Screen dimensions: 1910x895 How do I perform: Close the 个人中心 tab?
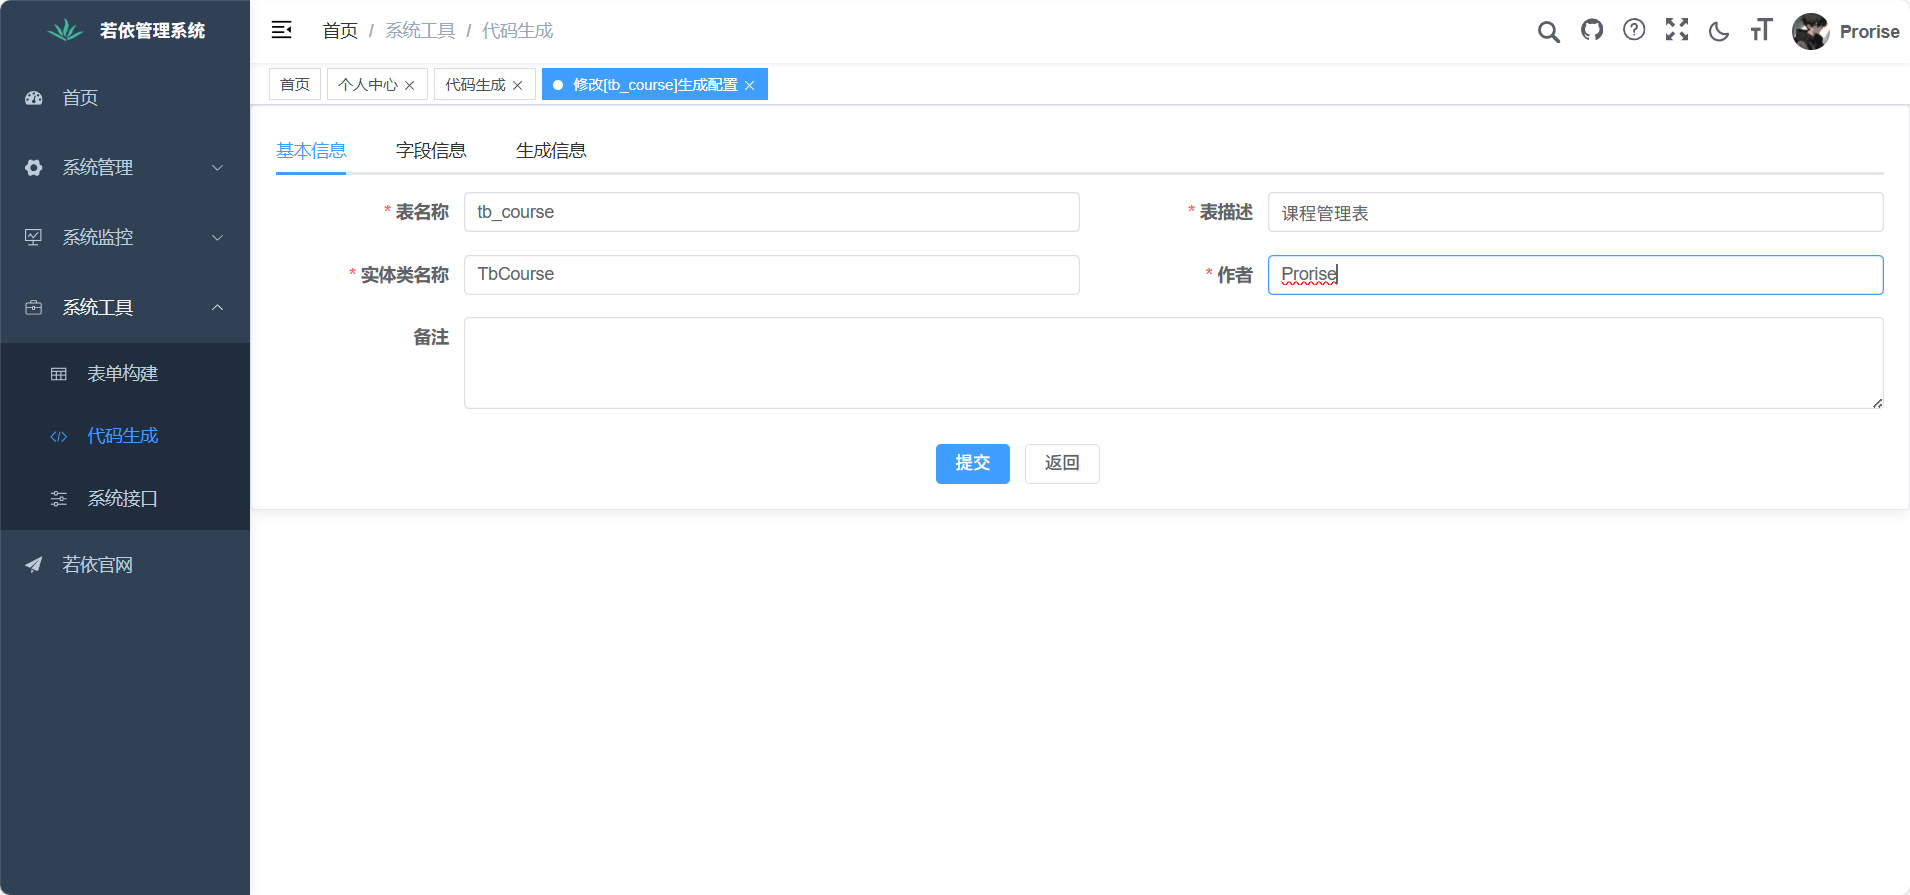click(410, 86)
